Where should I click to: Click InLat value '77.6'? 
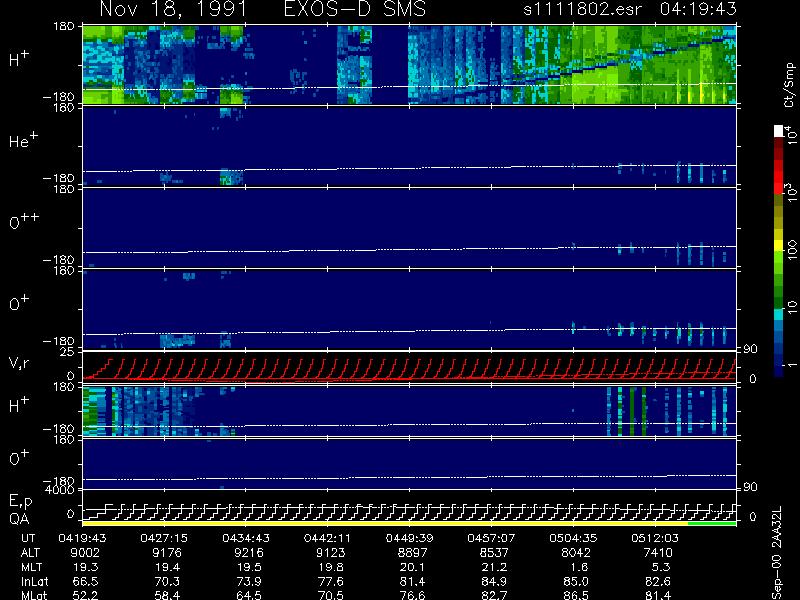(x=331, y=581)
